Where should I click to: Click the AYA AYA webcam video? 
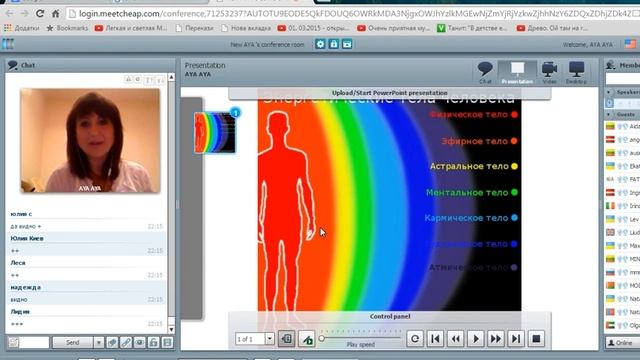(x=90, y=140)
